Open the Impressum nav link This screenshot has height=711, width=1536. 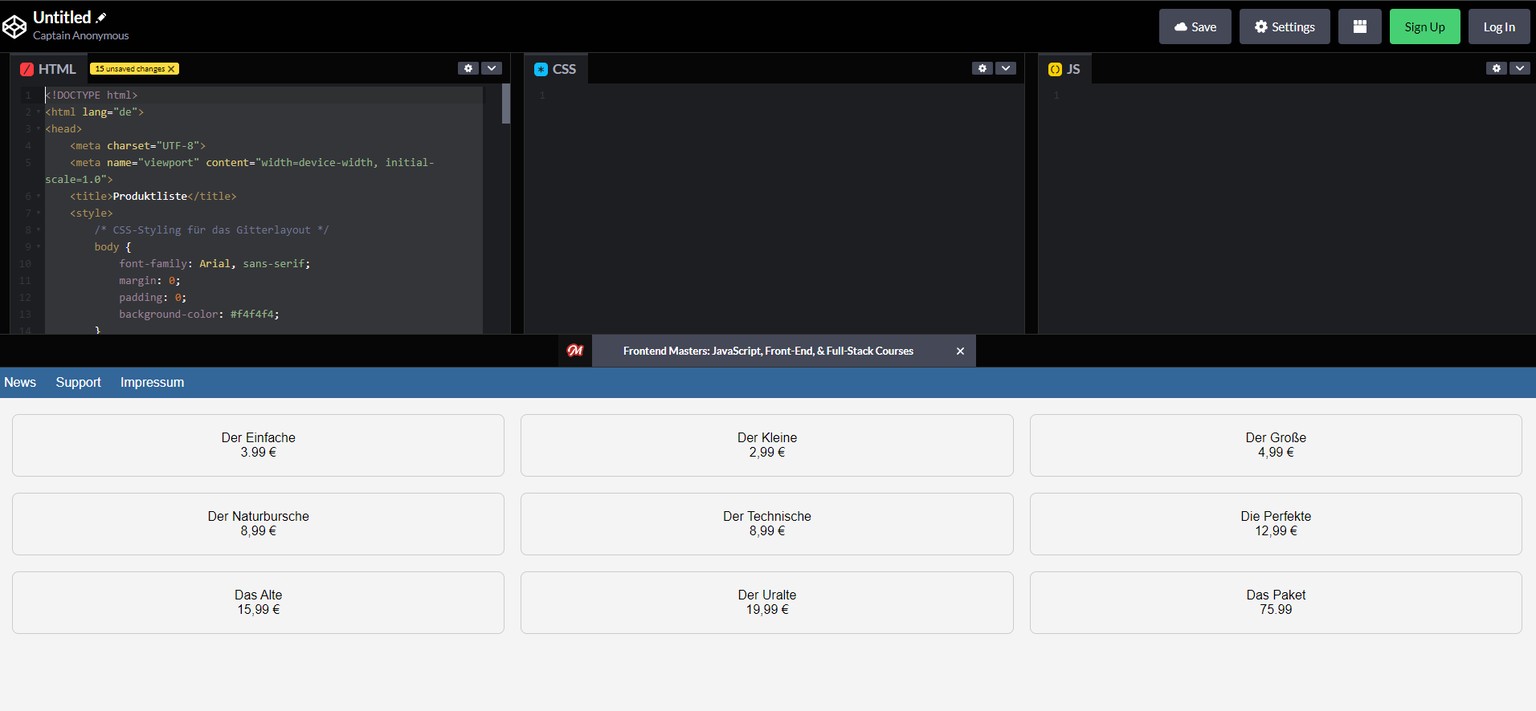pyautogui.click(x=152, y=382)
